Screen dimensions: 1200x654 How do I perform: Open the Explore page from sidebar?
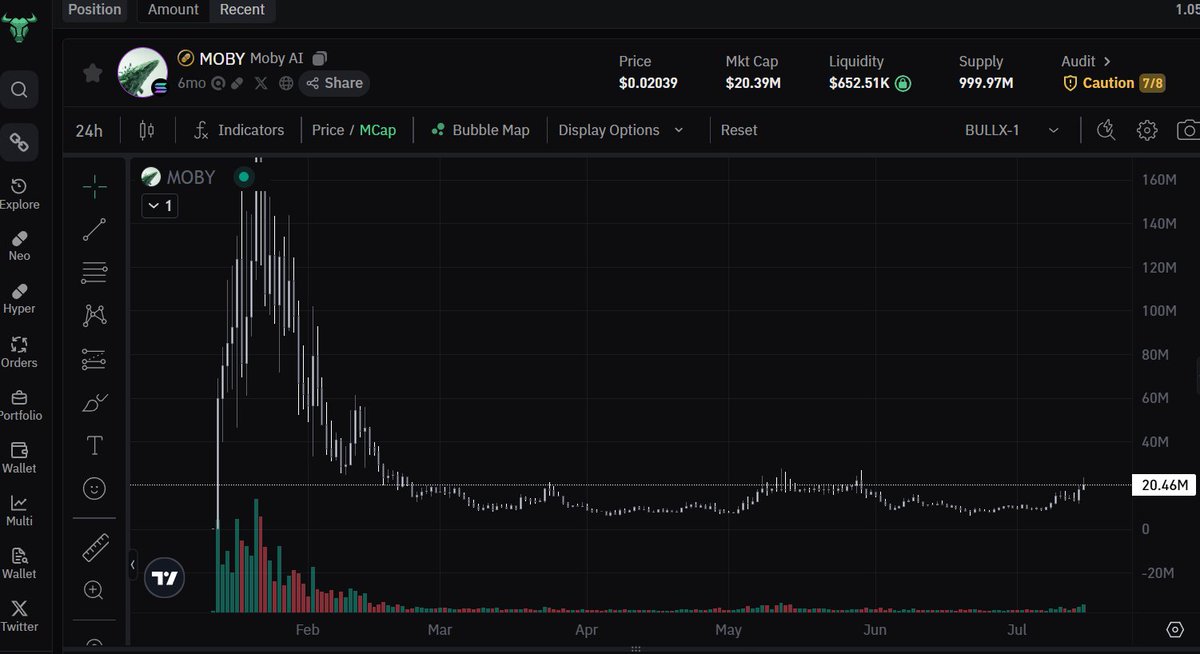pyautogui.click(x=19, y=194)
